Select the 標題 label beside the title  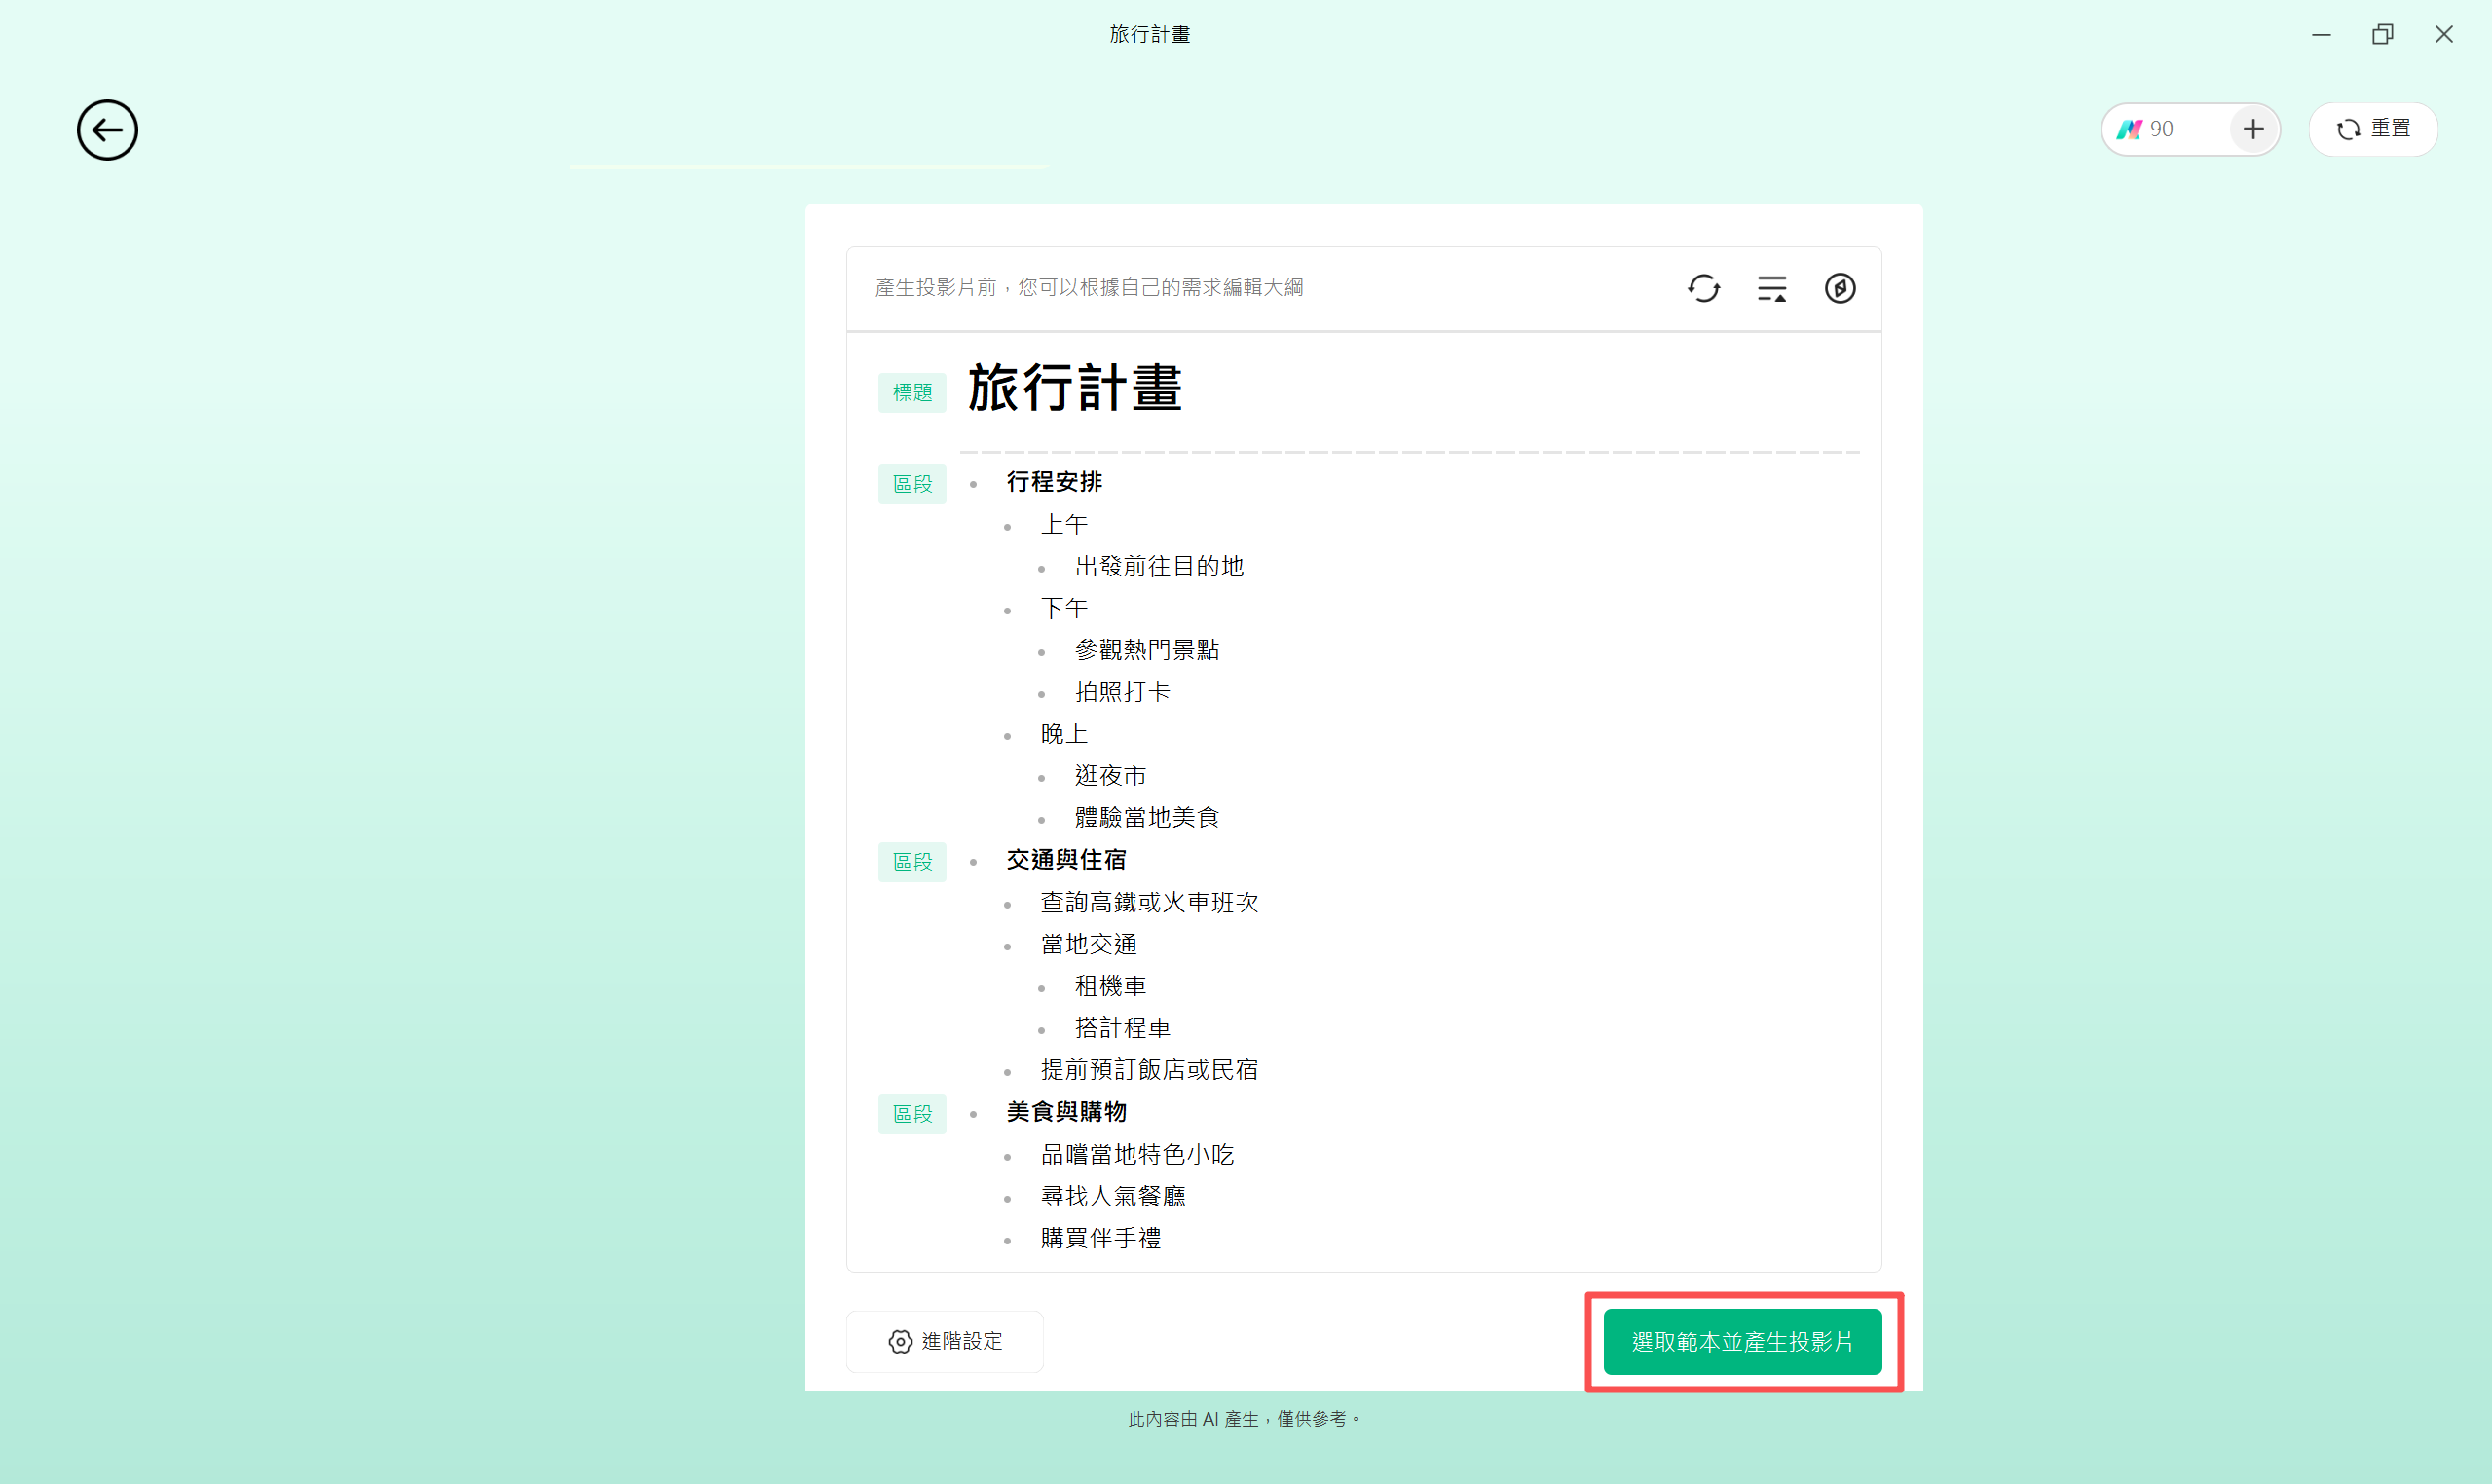coord(911,392)
